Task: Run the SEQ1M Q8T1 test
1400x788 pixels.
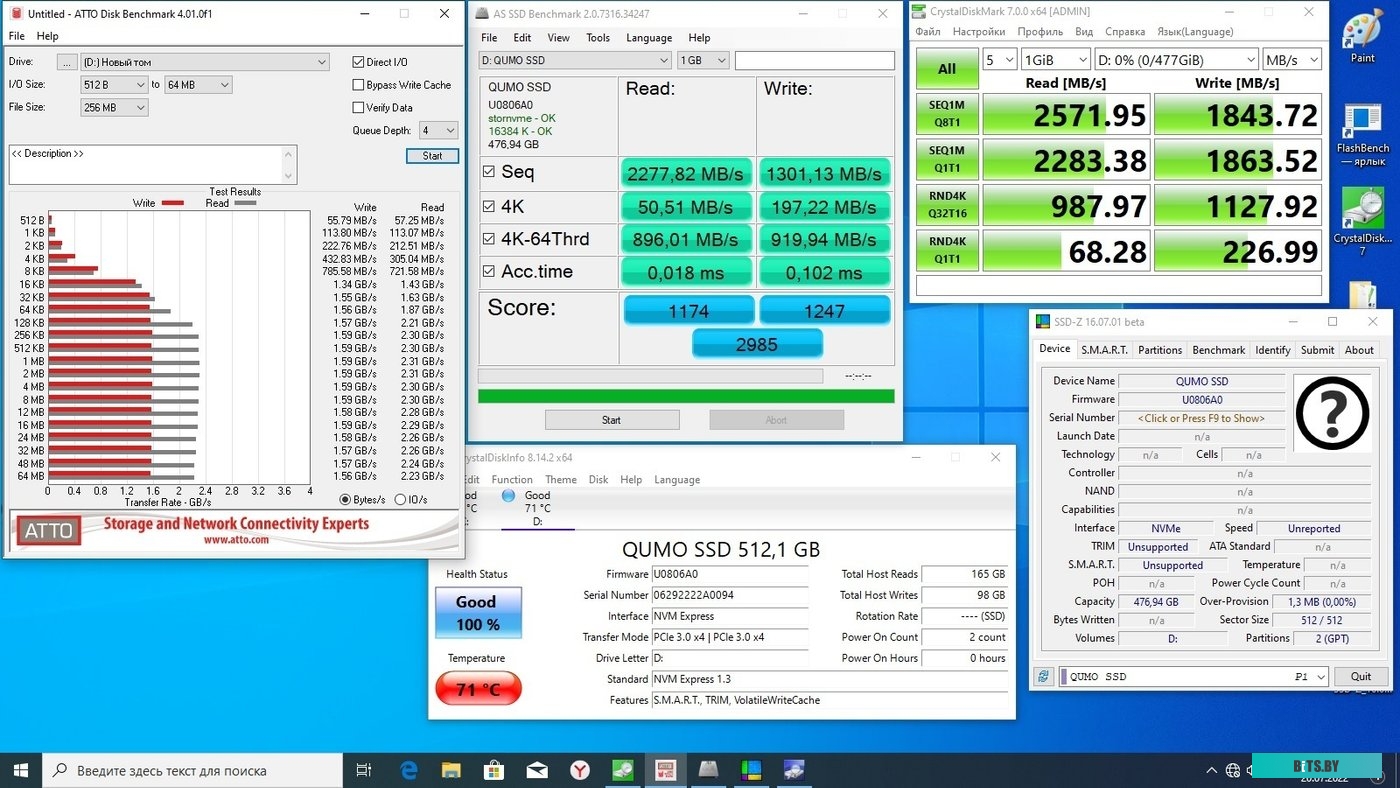Action: click(x=946, y=114)
